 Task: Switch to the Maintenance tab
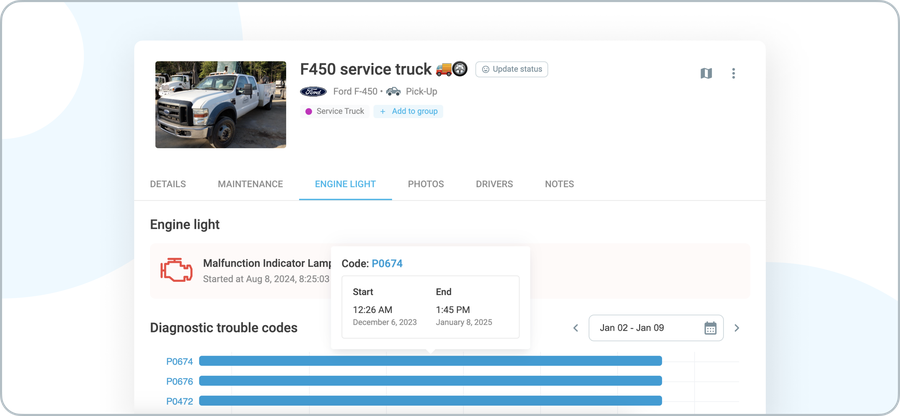pos(250,184)
